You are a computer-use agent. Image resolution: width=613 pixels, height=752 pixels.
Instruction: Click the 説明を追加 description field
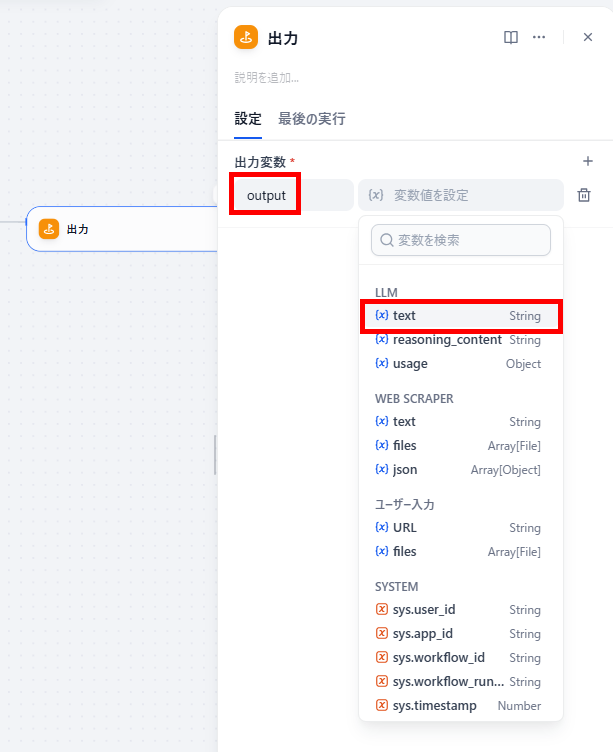[x=267, y=78]
